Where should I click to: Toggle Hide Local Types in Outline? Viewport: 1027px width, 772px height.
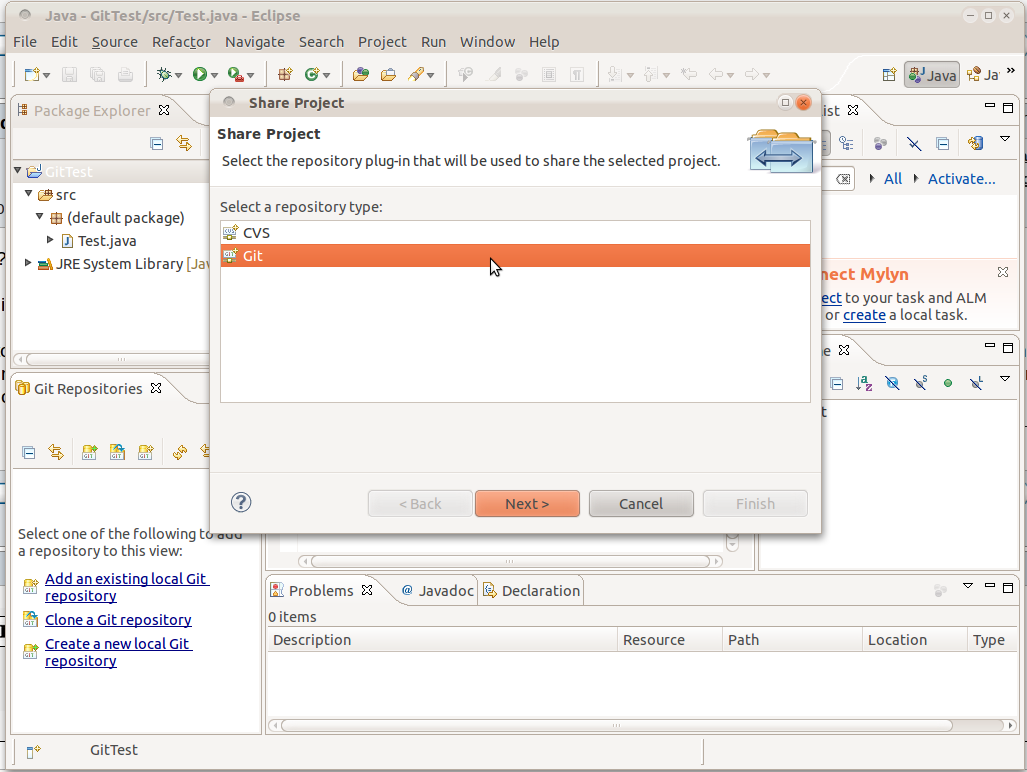(976, 383)
